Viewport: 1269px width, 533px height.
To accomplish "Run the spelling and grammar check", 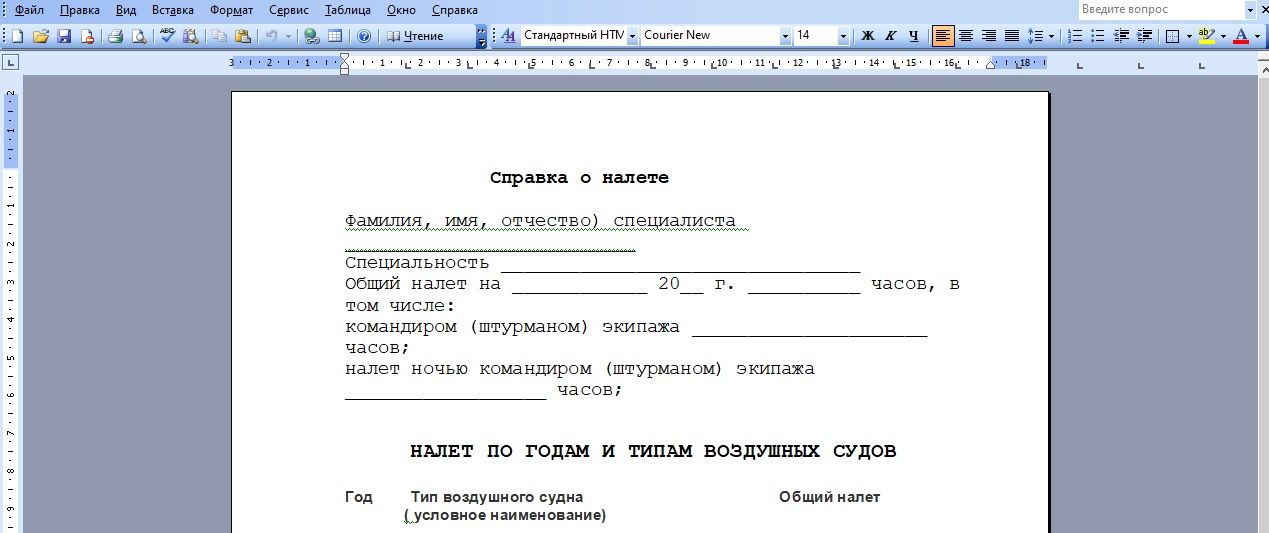I will tap(167, 36).
